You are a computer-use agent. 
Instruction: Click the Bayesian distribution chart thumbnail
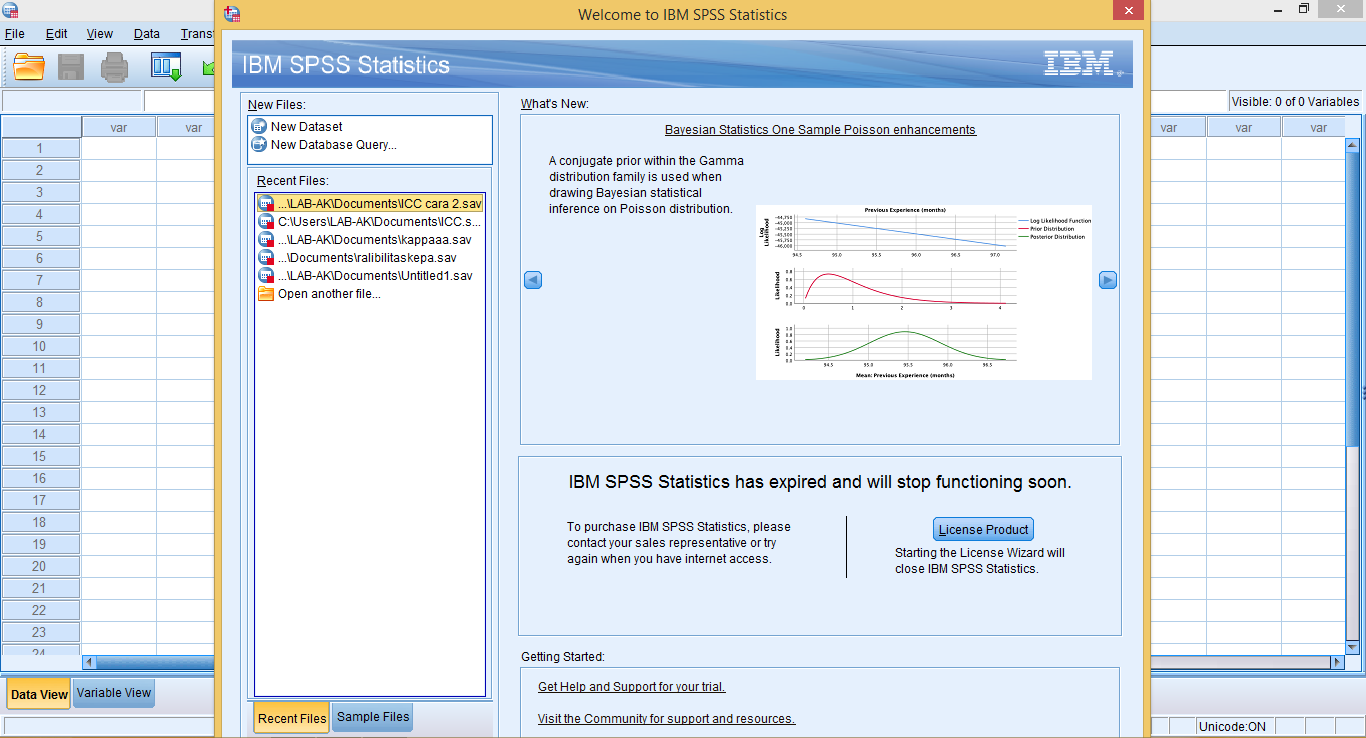coord(924,292)
